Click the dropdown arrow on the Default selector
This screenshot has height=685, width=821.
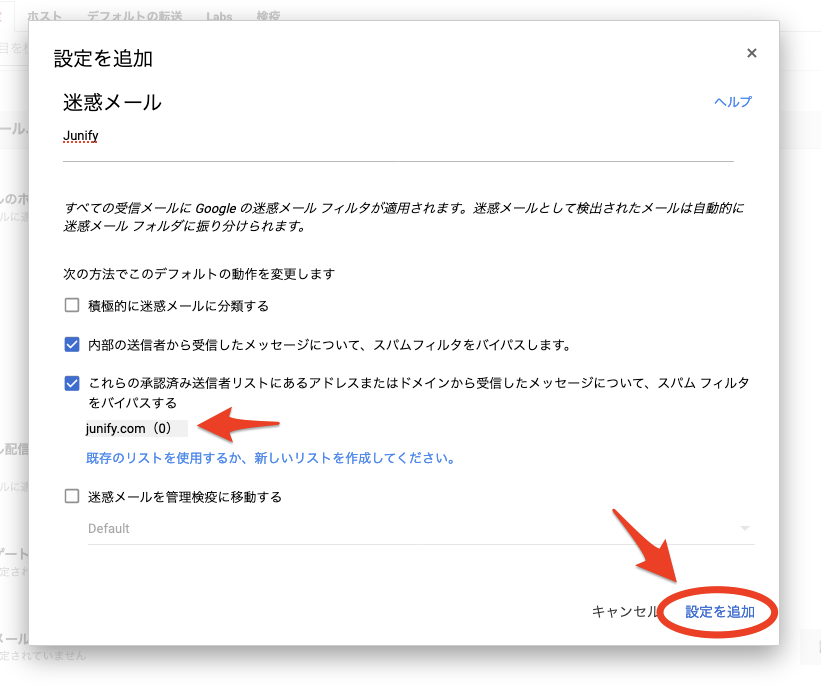744,529
